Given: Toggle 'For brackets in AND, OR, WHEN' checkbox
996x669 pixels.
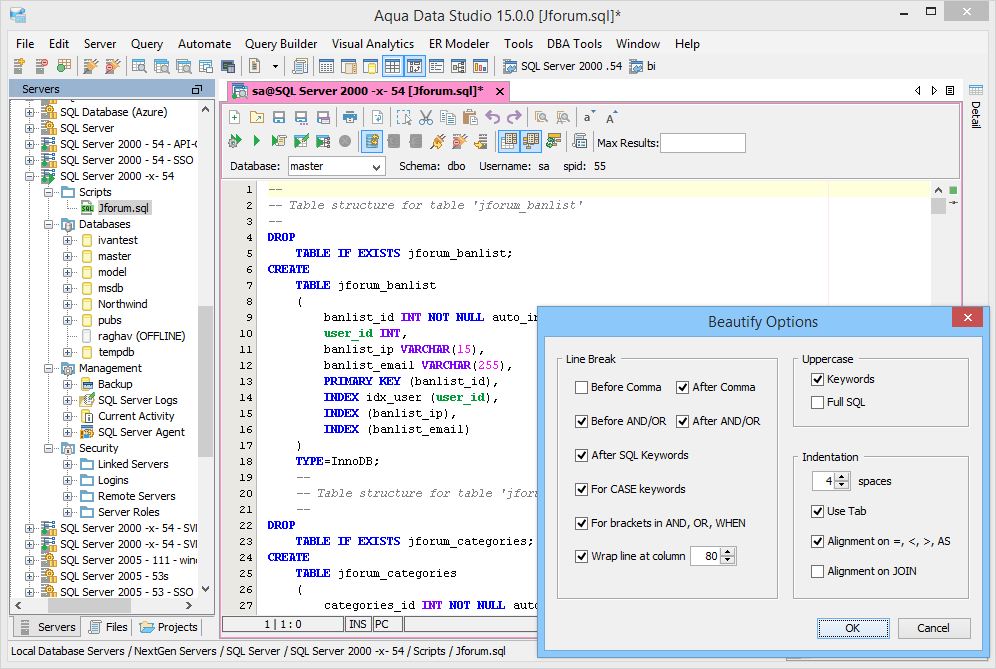Looking at the screenshot, I should (x=581, y=524).
